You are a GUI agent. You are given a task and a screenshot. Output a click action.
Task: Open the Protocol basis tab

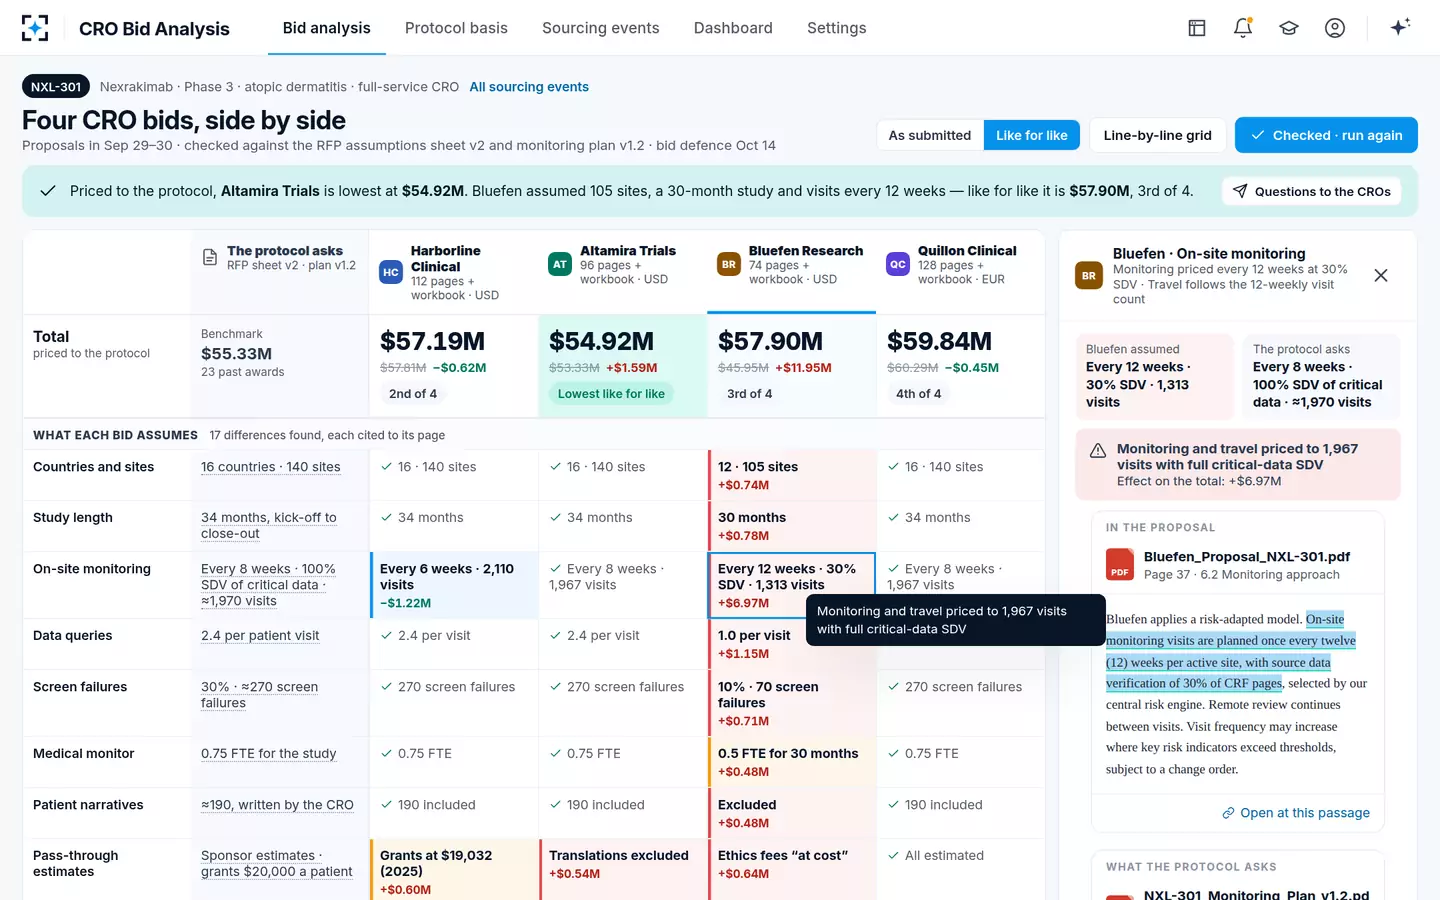tap(456, 28)
